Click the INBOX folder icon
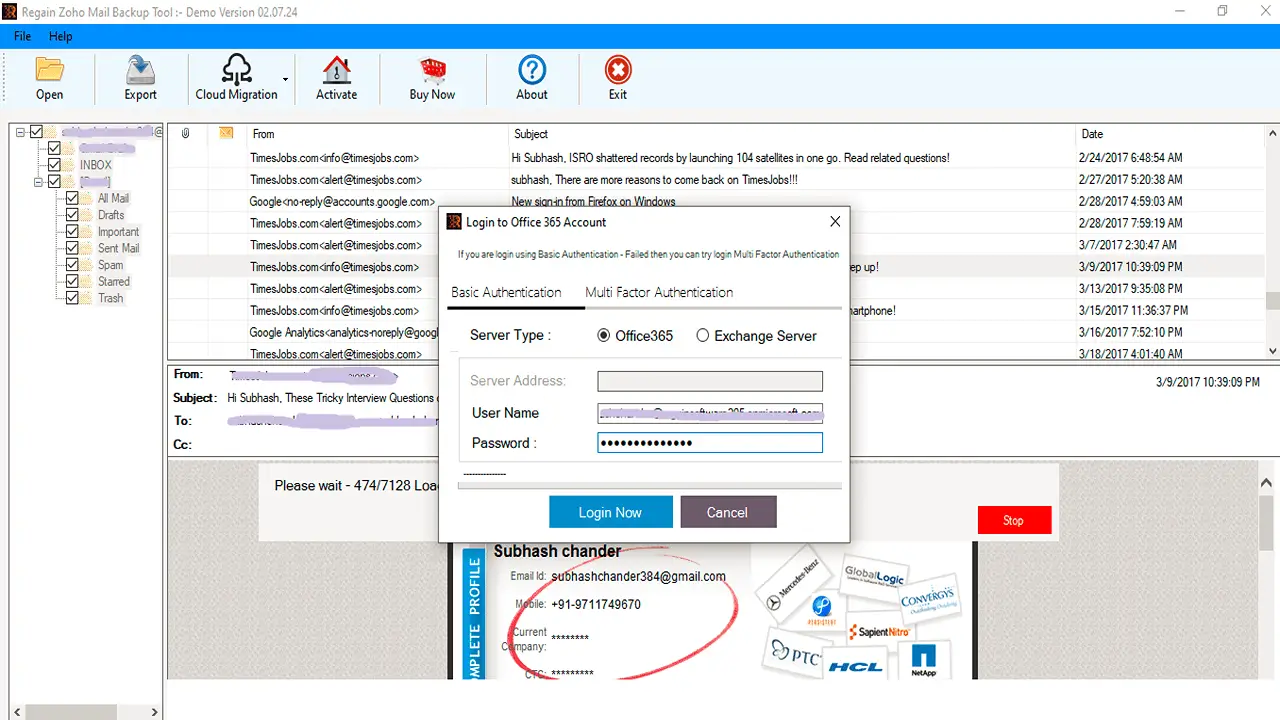 [x=70, y=165]
